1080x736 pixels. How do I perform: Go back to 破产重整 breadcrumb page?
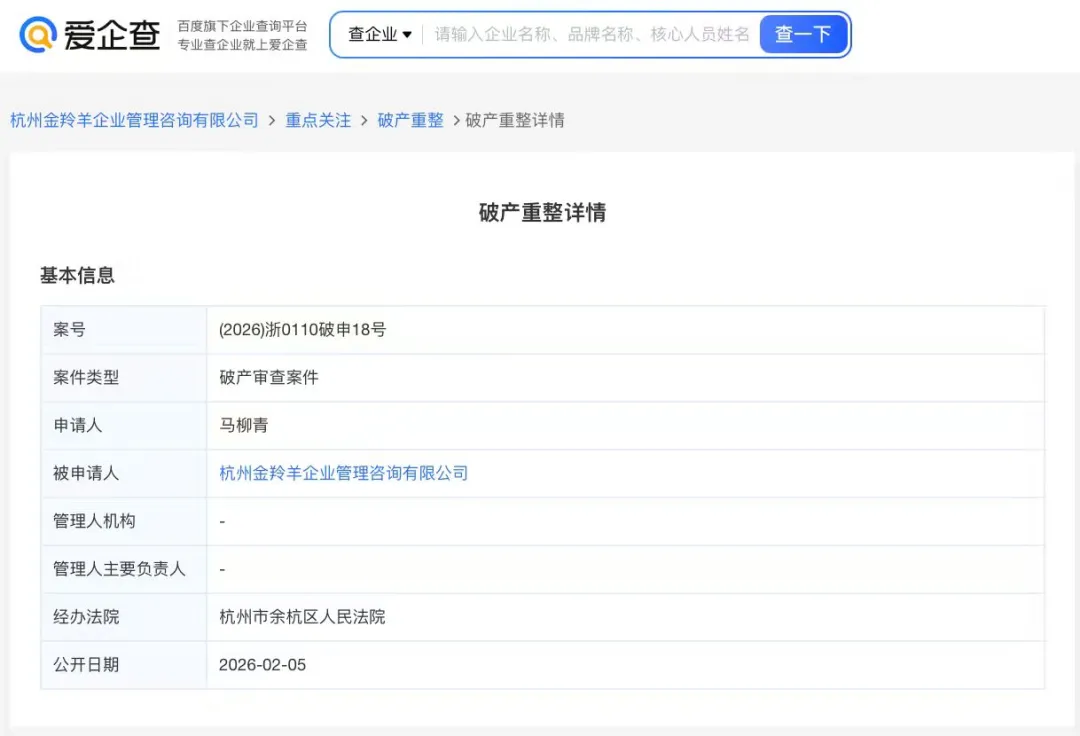[410, 120]
